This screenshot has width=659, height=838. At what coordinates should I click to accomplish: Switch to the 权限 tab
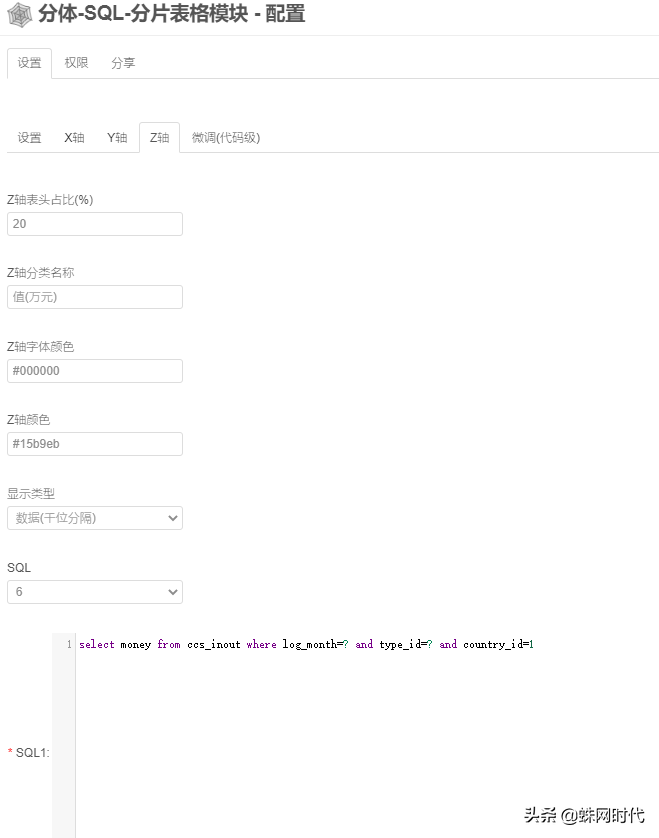pos(76,63)
